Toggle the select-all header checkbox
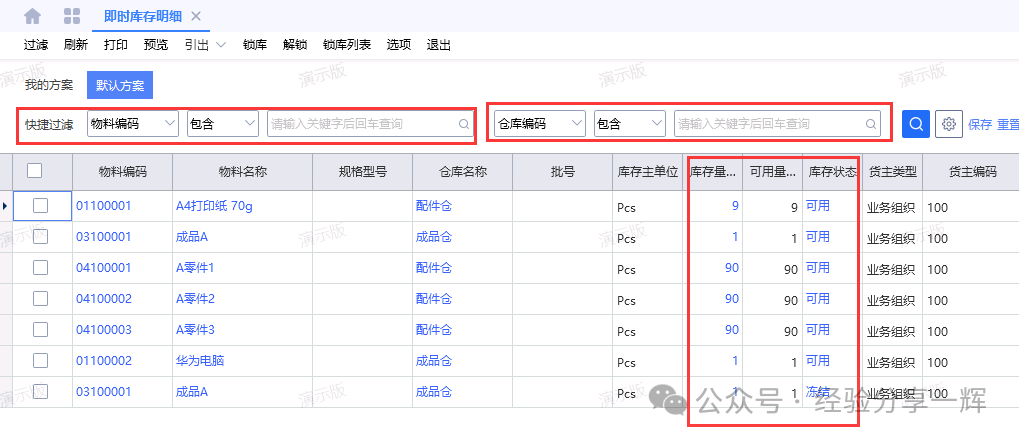 point(34,171)
